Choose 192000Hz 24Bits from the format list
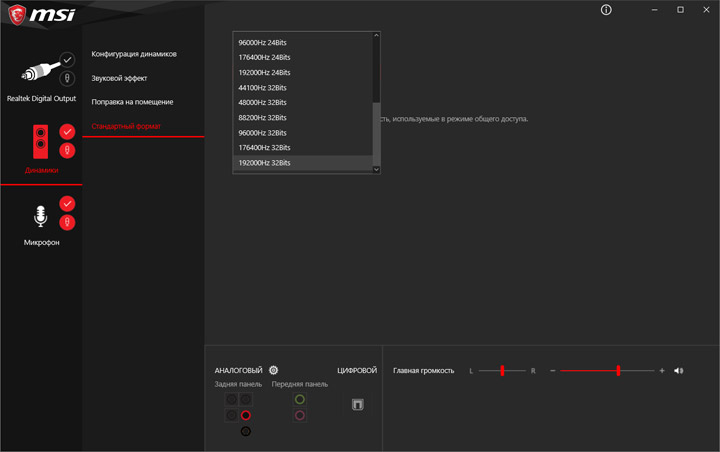This screenshot has height=452, width=720. click(303, 73)
